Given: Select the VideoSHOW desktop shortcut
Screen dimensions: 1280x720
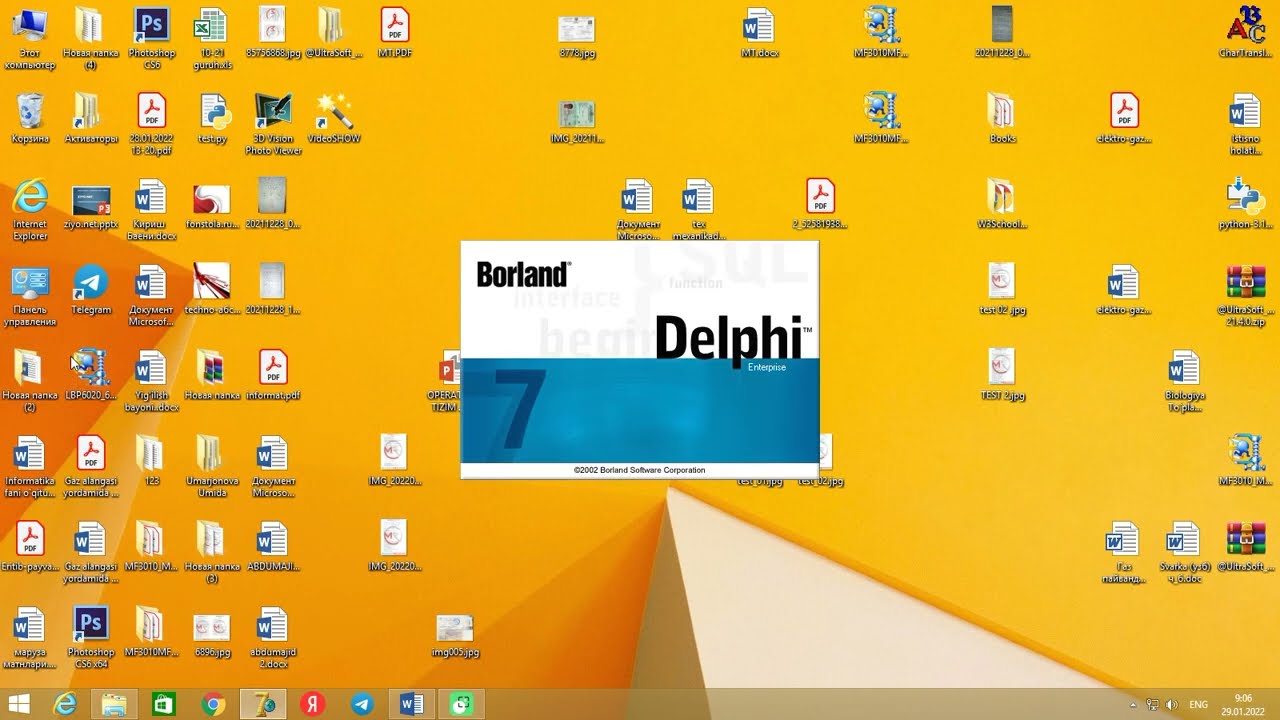Looking at the screenshot, I should 334,118.
